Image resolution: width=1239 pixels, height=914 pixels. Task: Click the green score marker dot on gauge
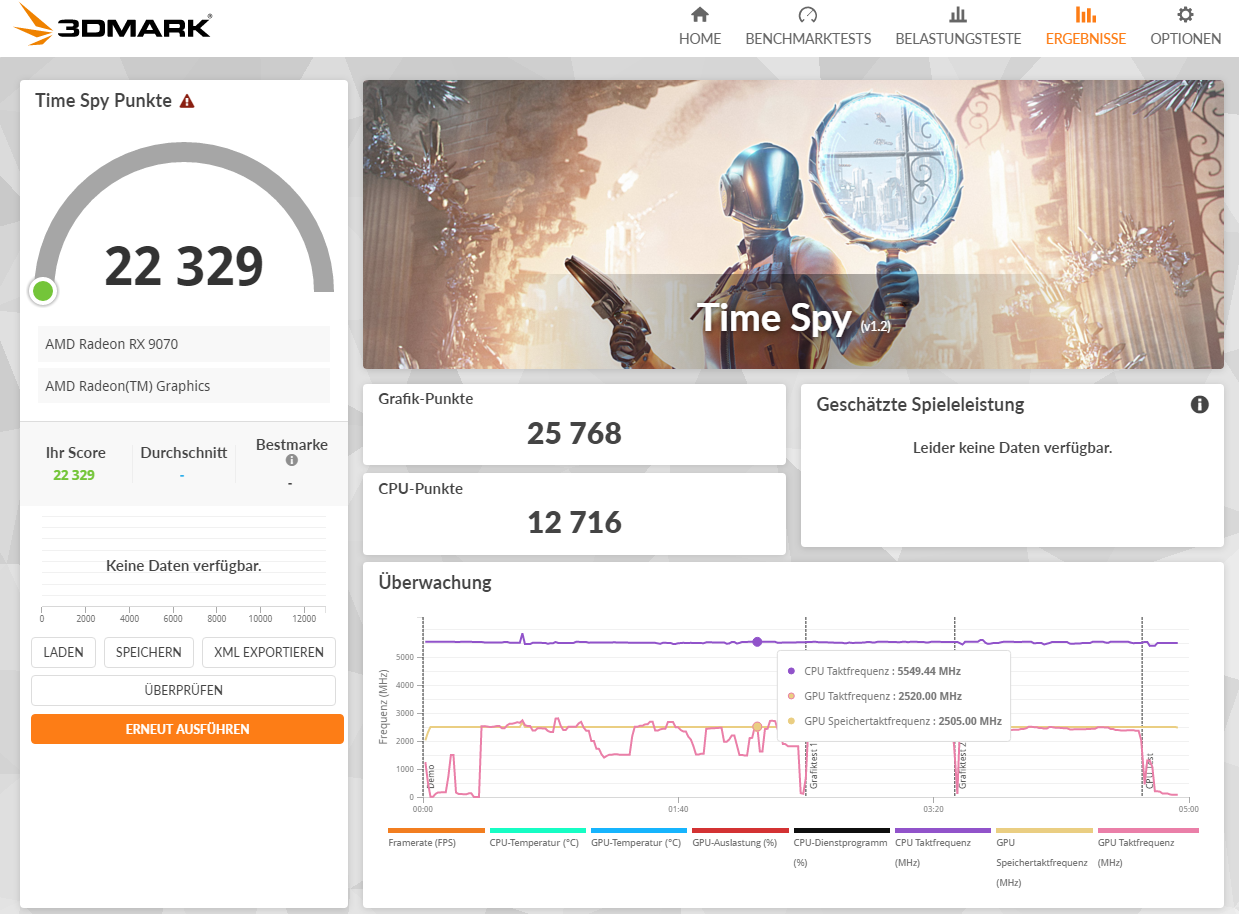click(43, 291)
